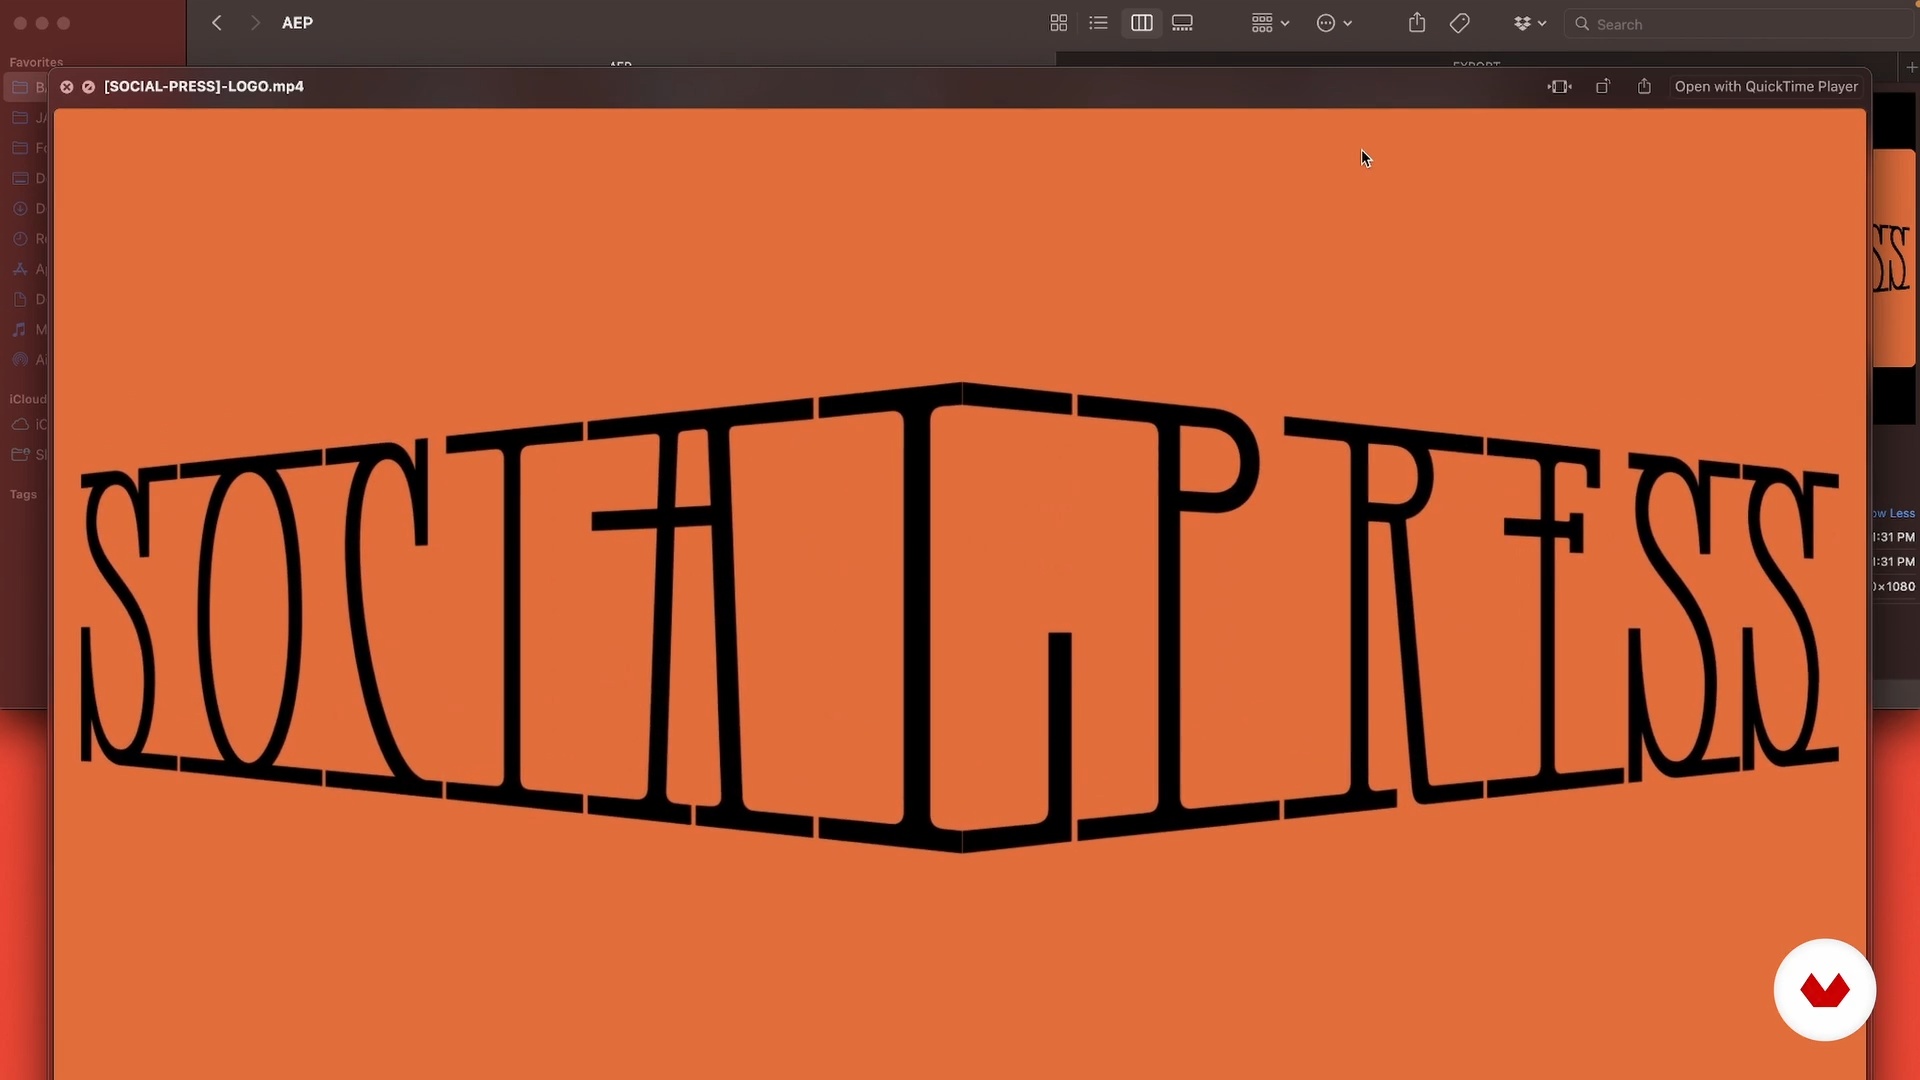
Task: Switch Finder to icon view
Action: pos(1059,23)
